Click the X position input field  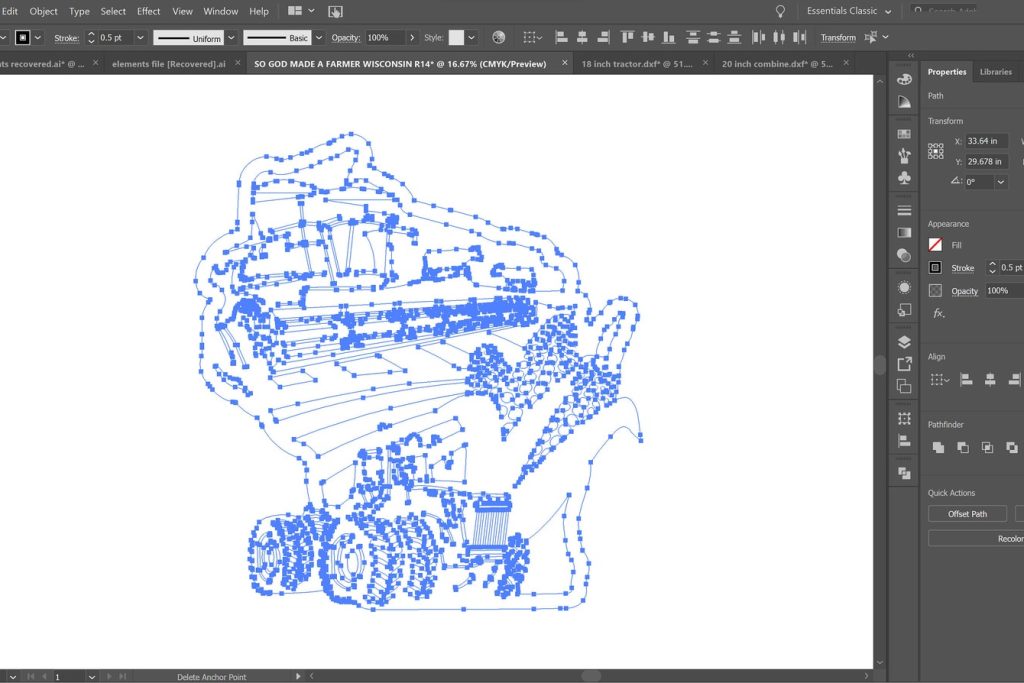[987, 141]
